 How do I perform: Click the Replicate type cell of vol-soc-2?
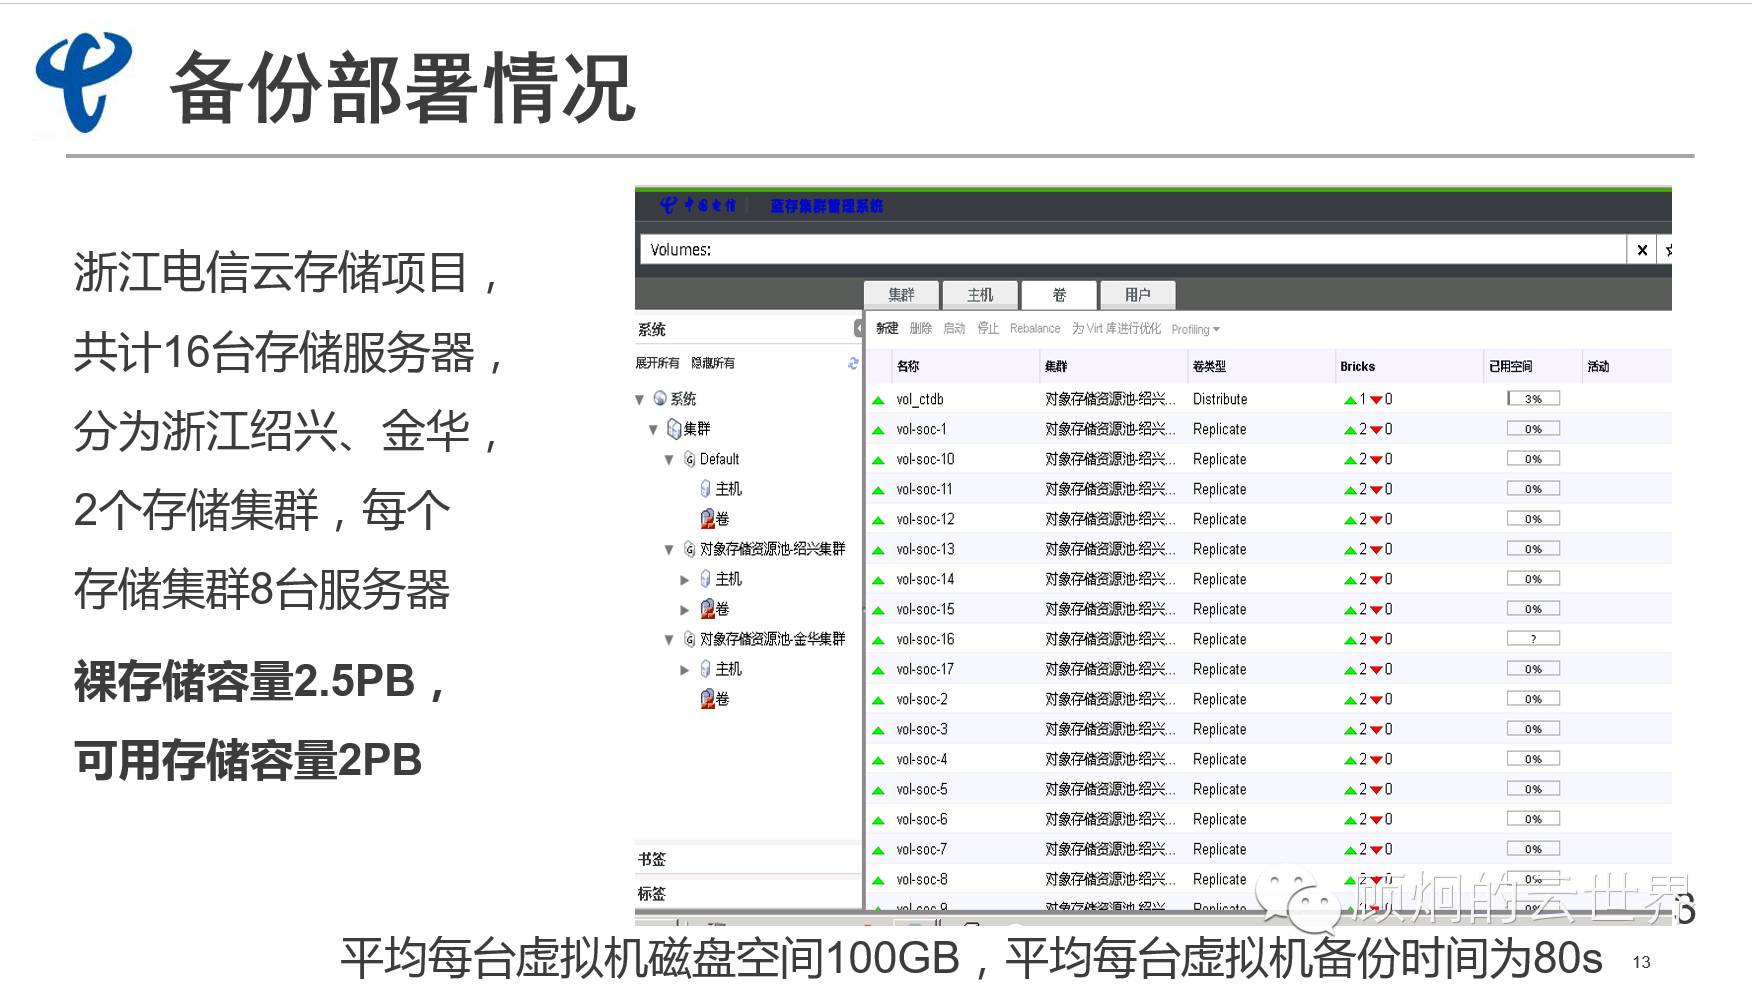click(1220, 699)
